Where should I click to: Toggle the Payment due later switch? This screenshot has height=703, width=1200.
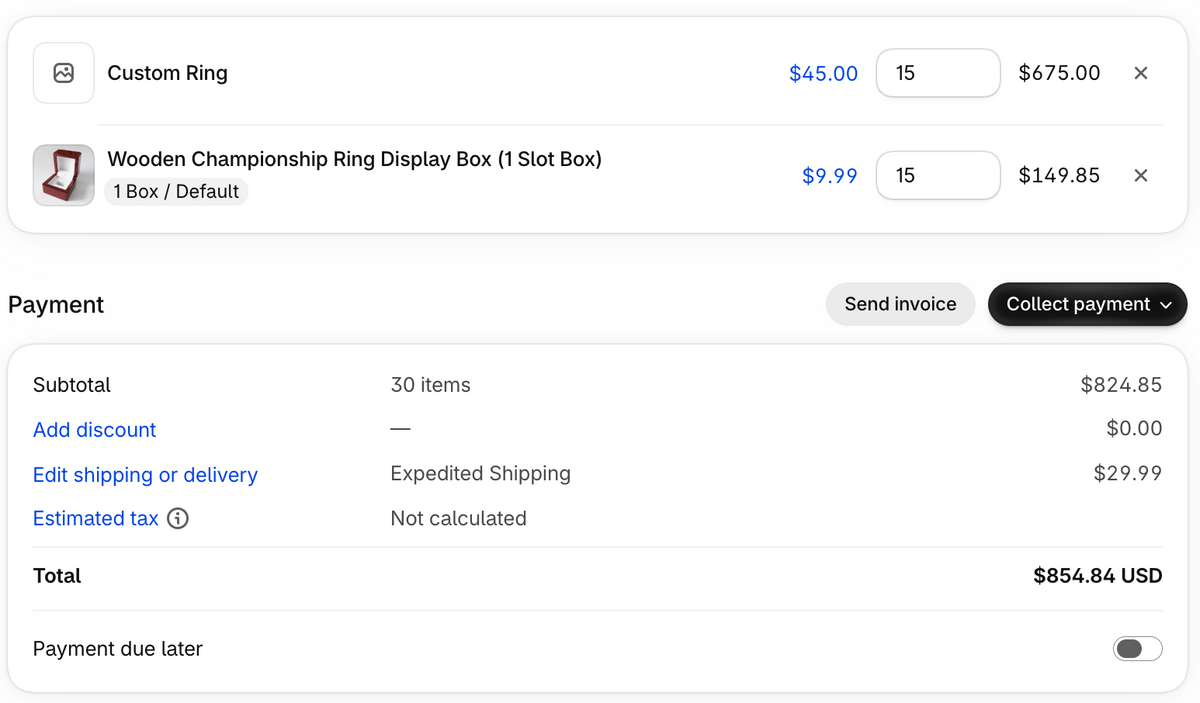(x=1138, y=649)
